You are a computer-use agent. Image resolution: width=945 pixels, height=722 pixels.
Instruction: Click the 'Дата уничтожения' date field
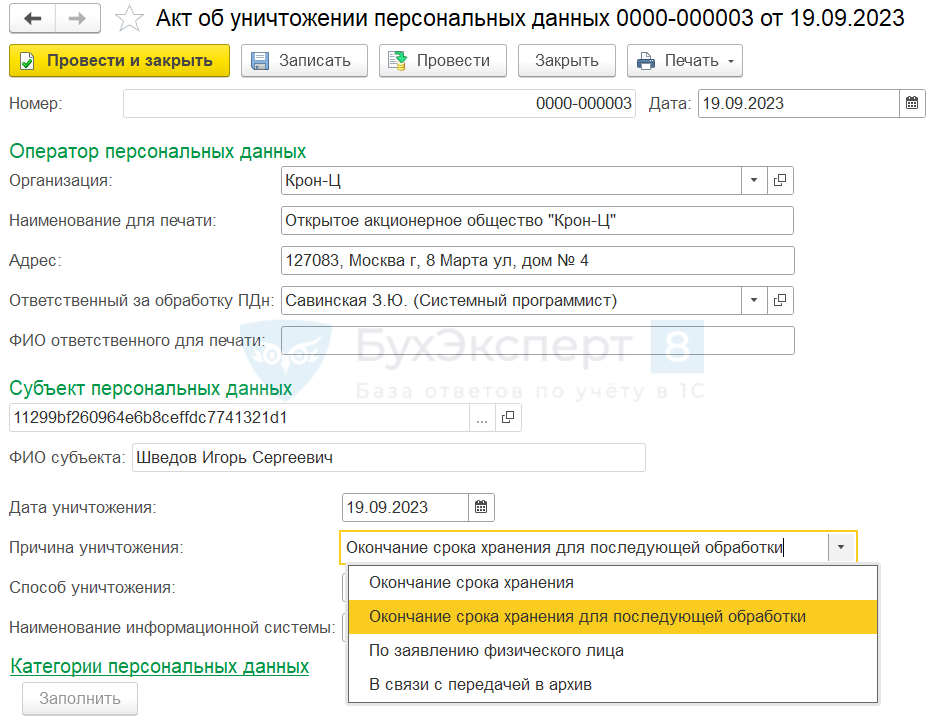point(405,507)
